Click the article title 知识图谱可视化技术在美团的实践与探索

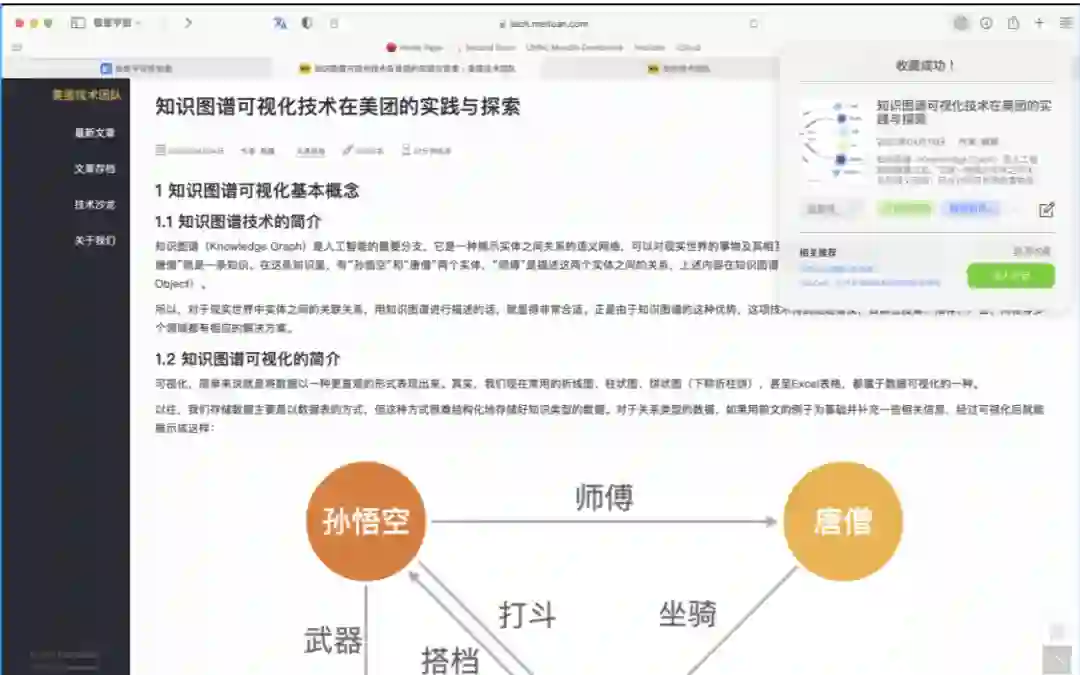(338, 106)
